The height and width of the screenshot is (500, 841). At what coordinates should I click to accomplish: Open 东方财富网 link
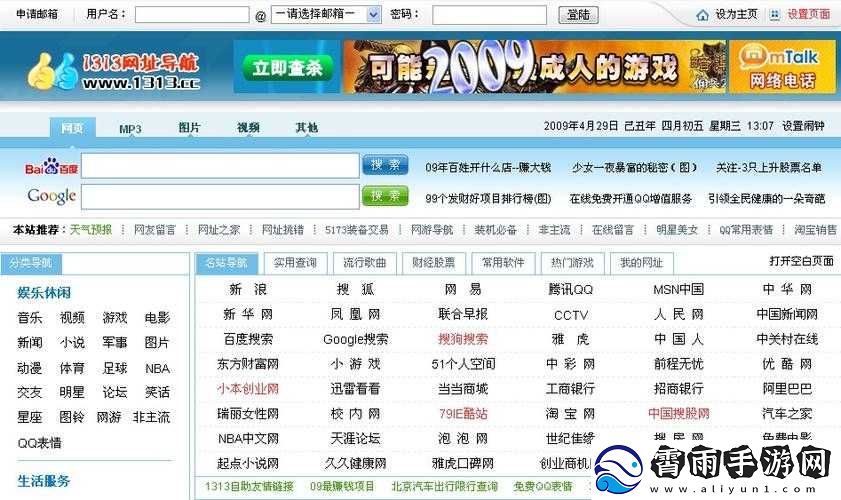248,364
